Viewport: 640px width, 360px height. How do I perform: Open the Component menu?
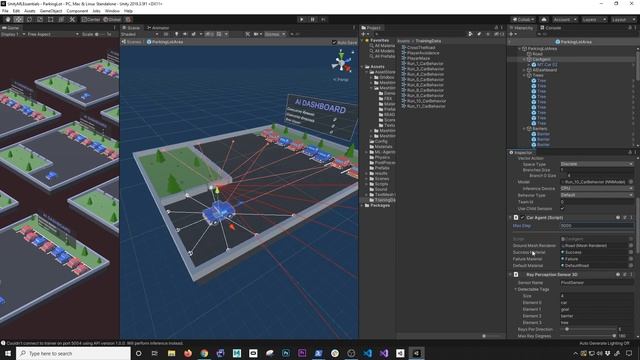click(x=77, y=11)
